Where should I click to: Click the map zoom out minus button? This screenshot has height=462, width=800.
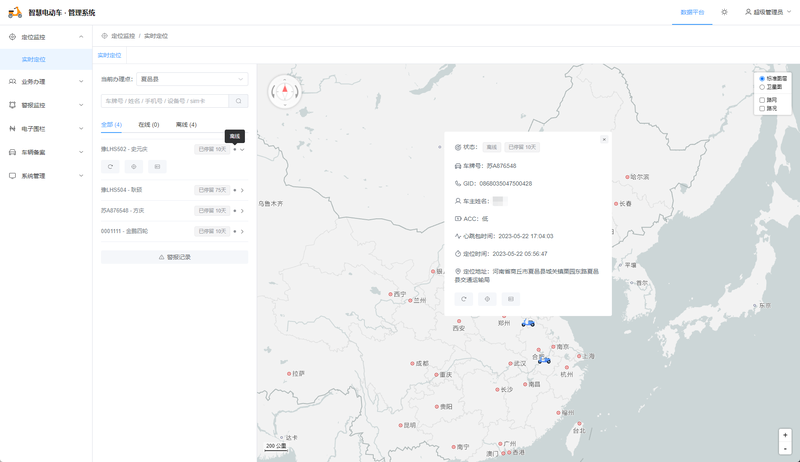click(785, 448)
